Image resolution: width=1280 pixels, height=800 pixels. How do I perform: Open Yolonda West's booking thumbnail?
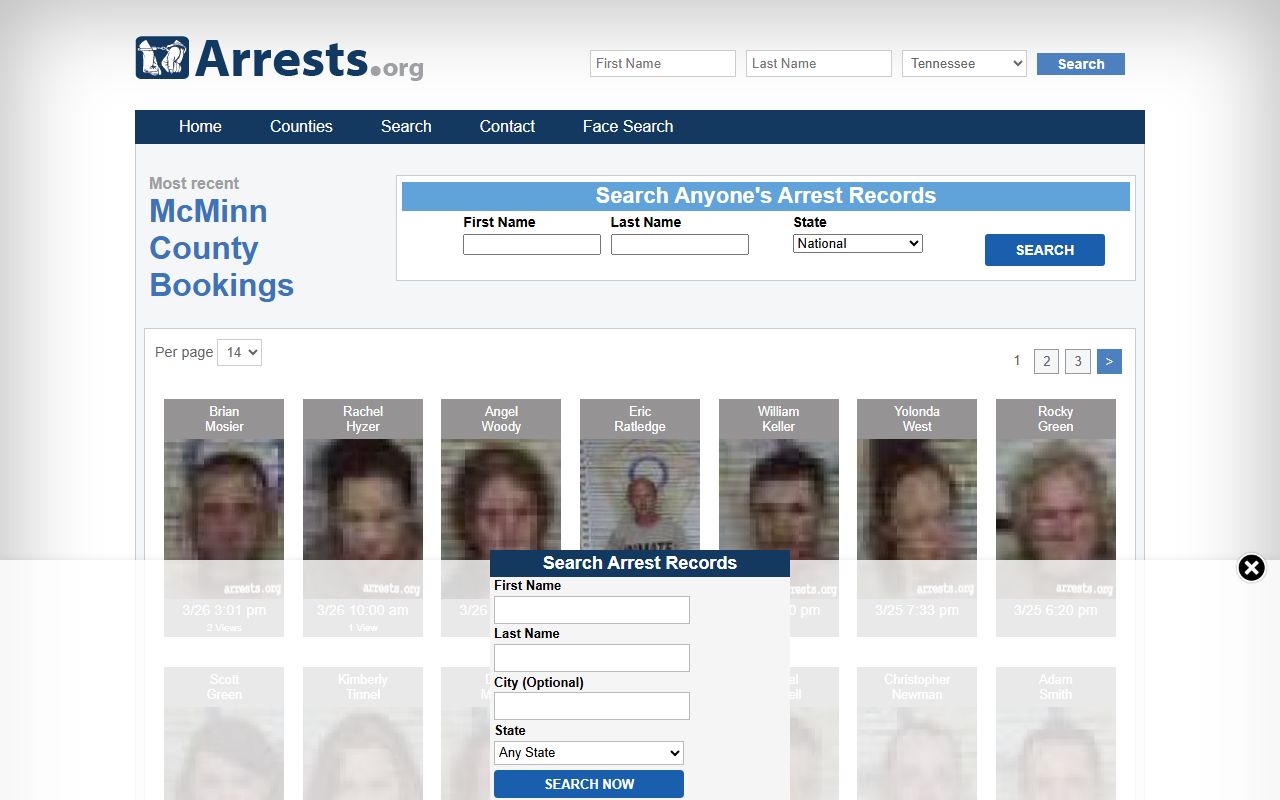(917, 518)
